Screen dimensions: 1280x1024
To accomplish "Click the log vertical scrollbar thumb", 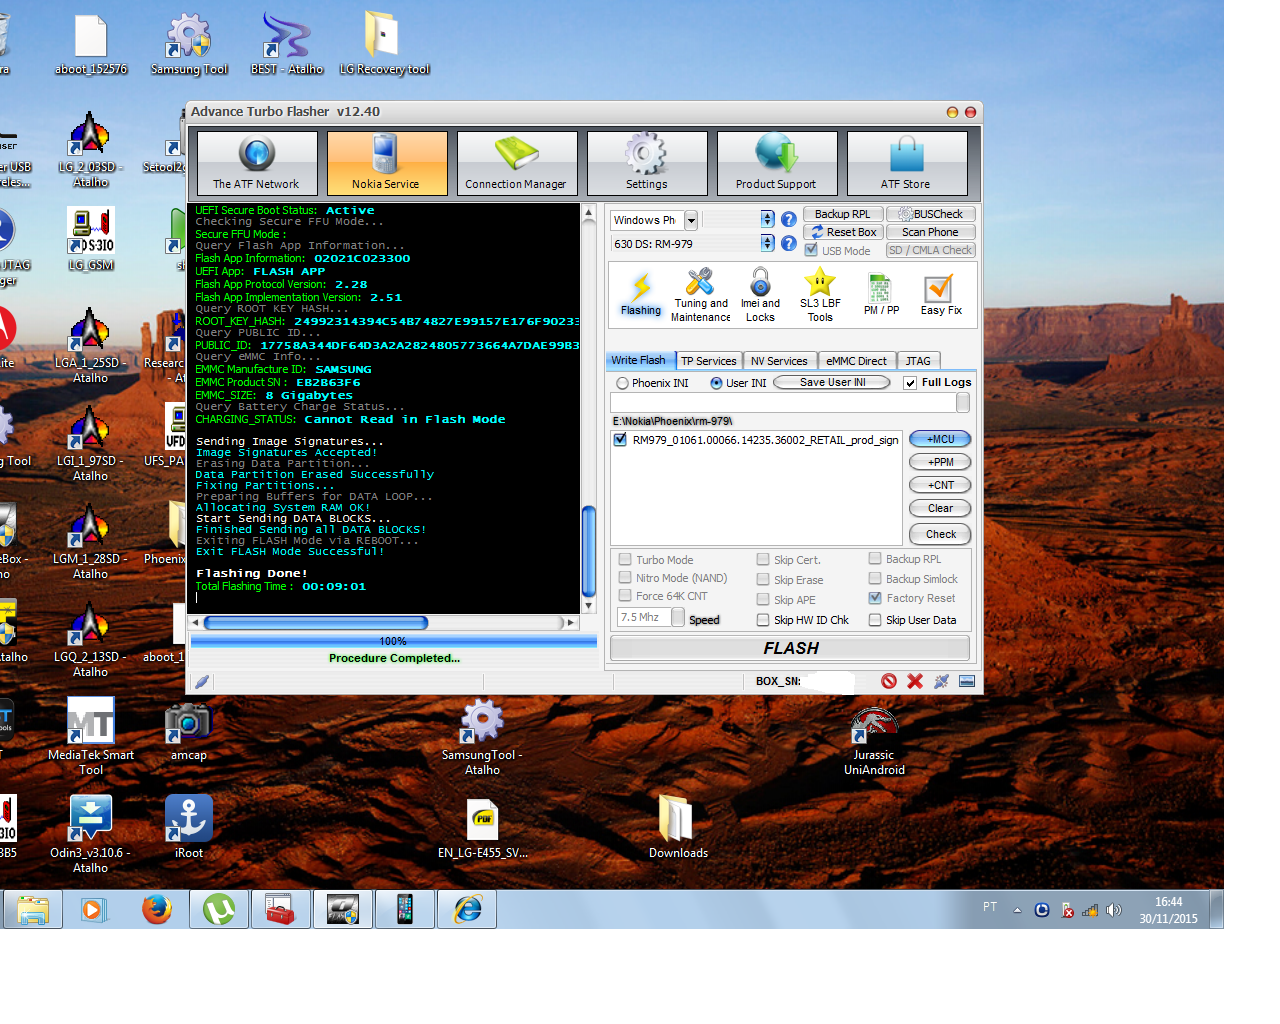I will 589,553.
